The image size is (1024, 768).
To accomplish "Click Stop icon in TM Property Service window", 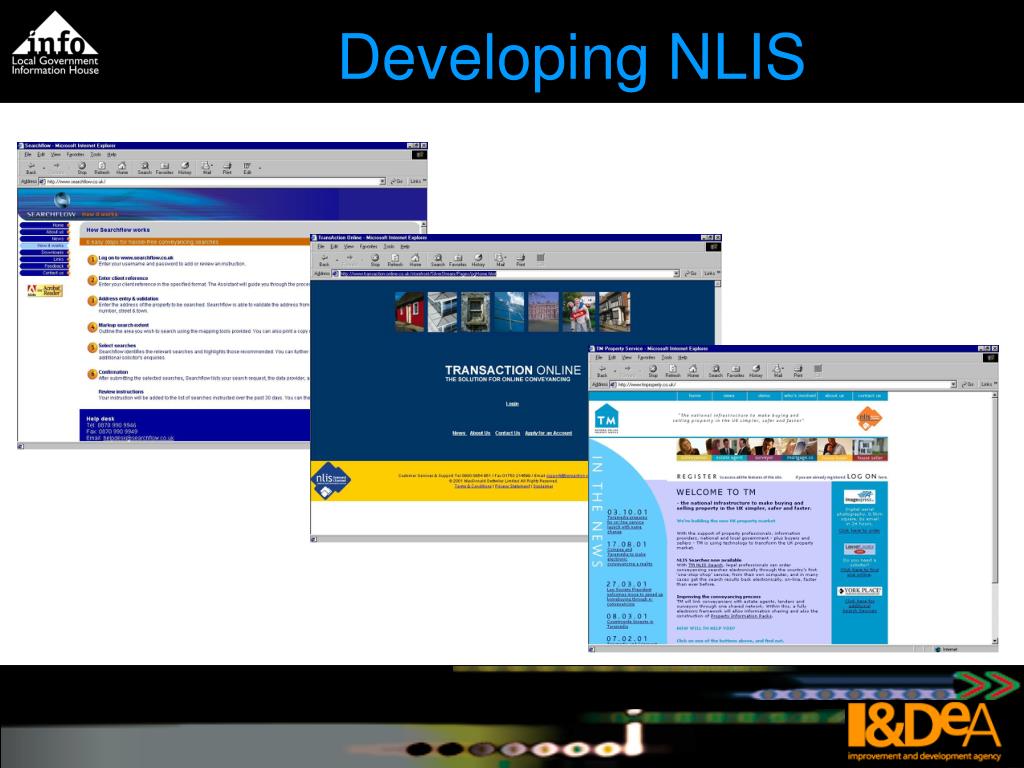I will 653,371.
